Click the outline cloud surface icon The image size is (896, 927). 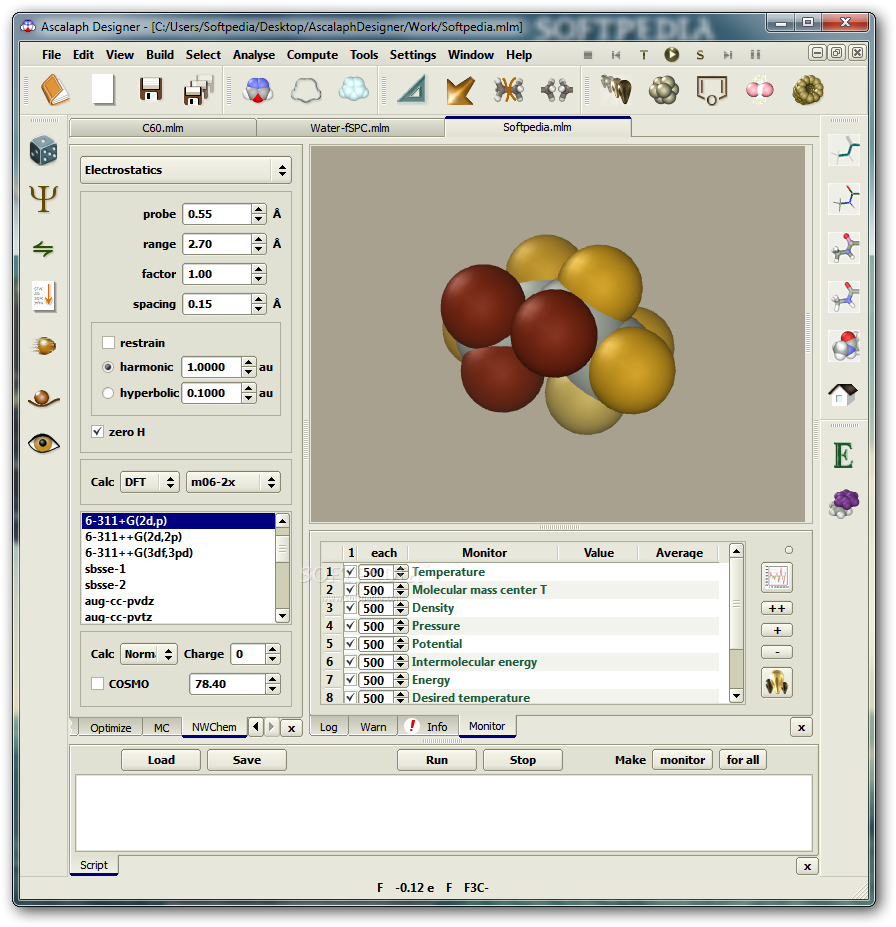coord(306,90)
